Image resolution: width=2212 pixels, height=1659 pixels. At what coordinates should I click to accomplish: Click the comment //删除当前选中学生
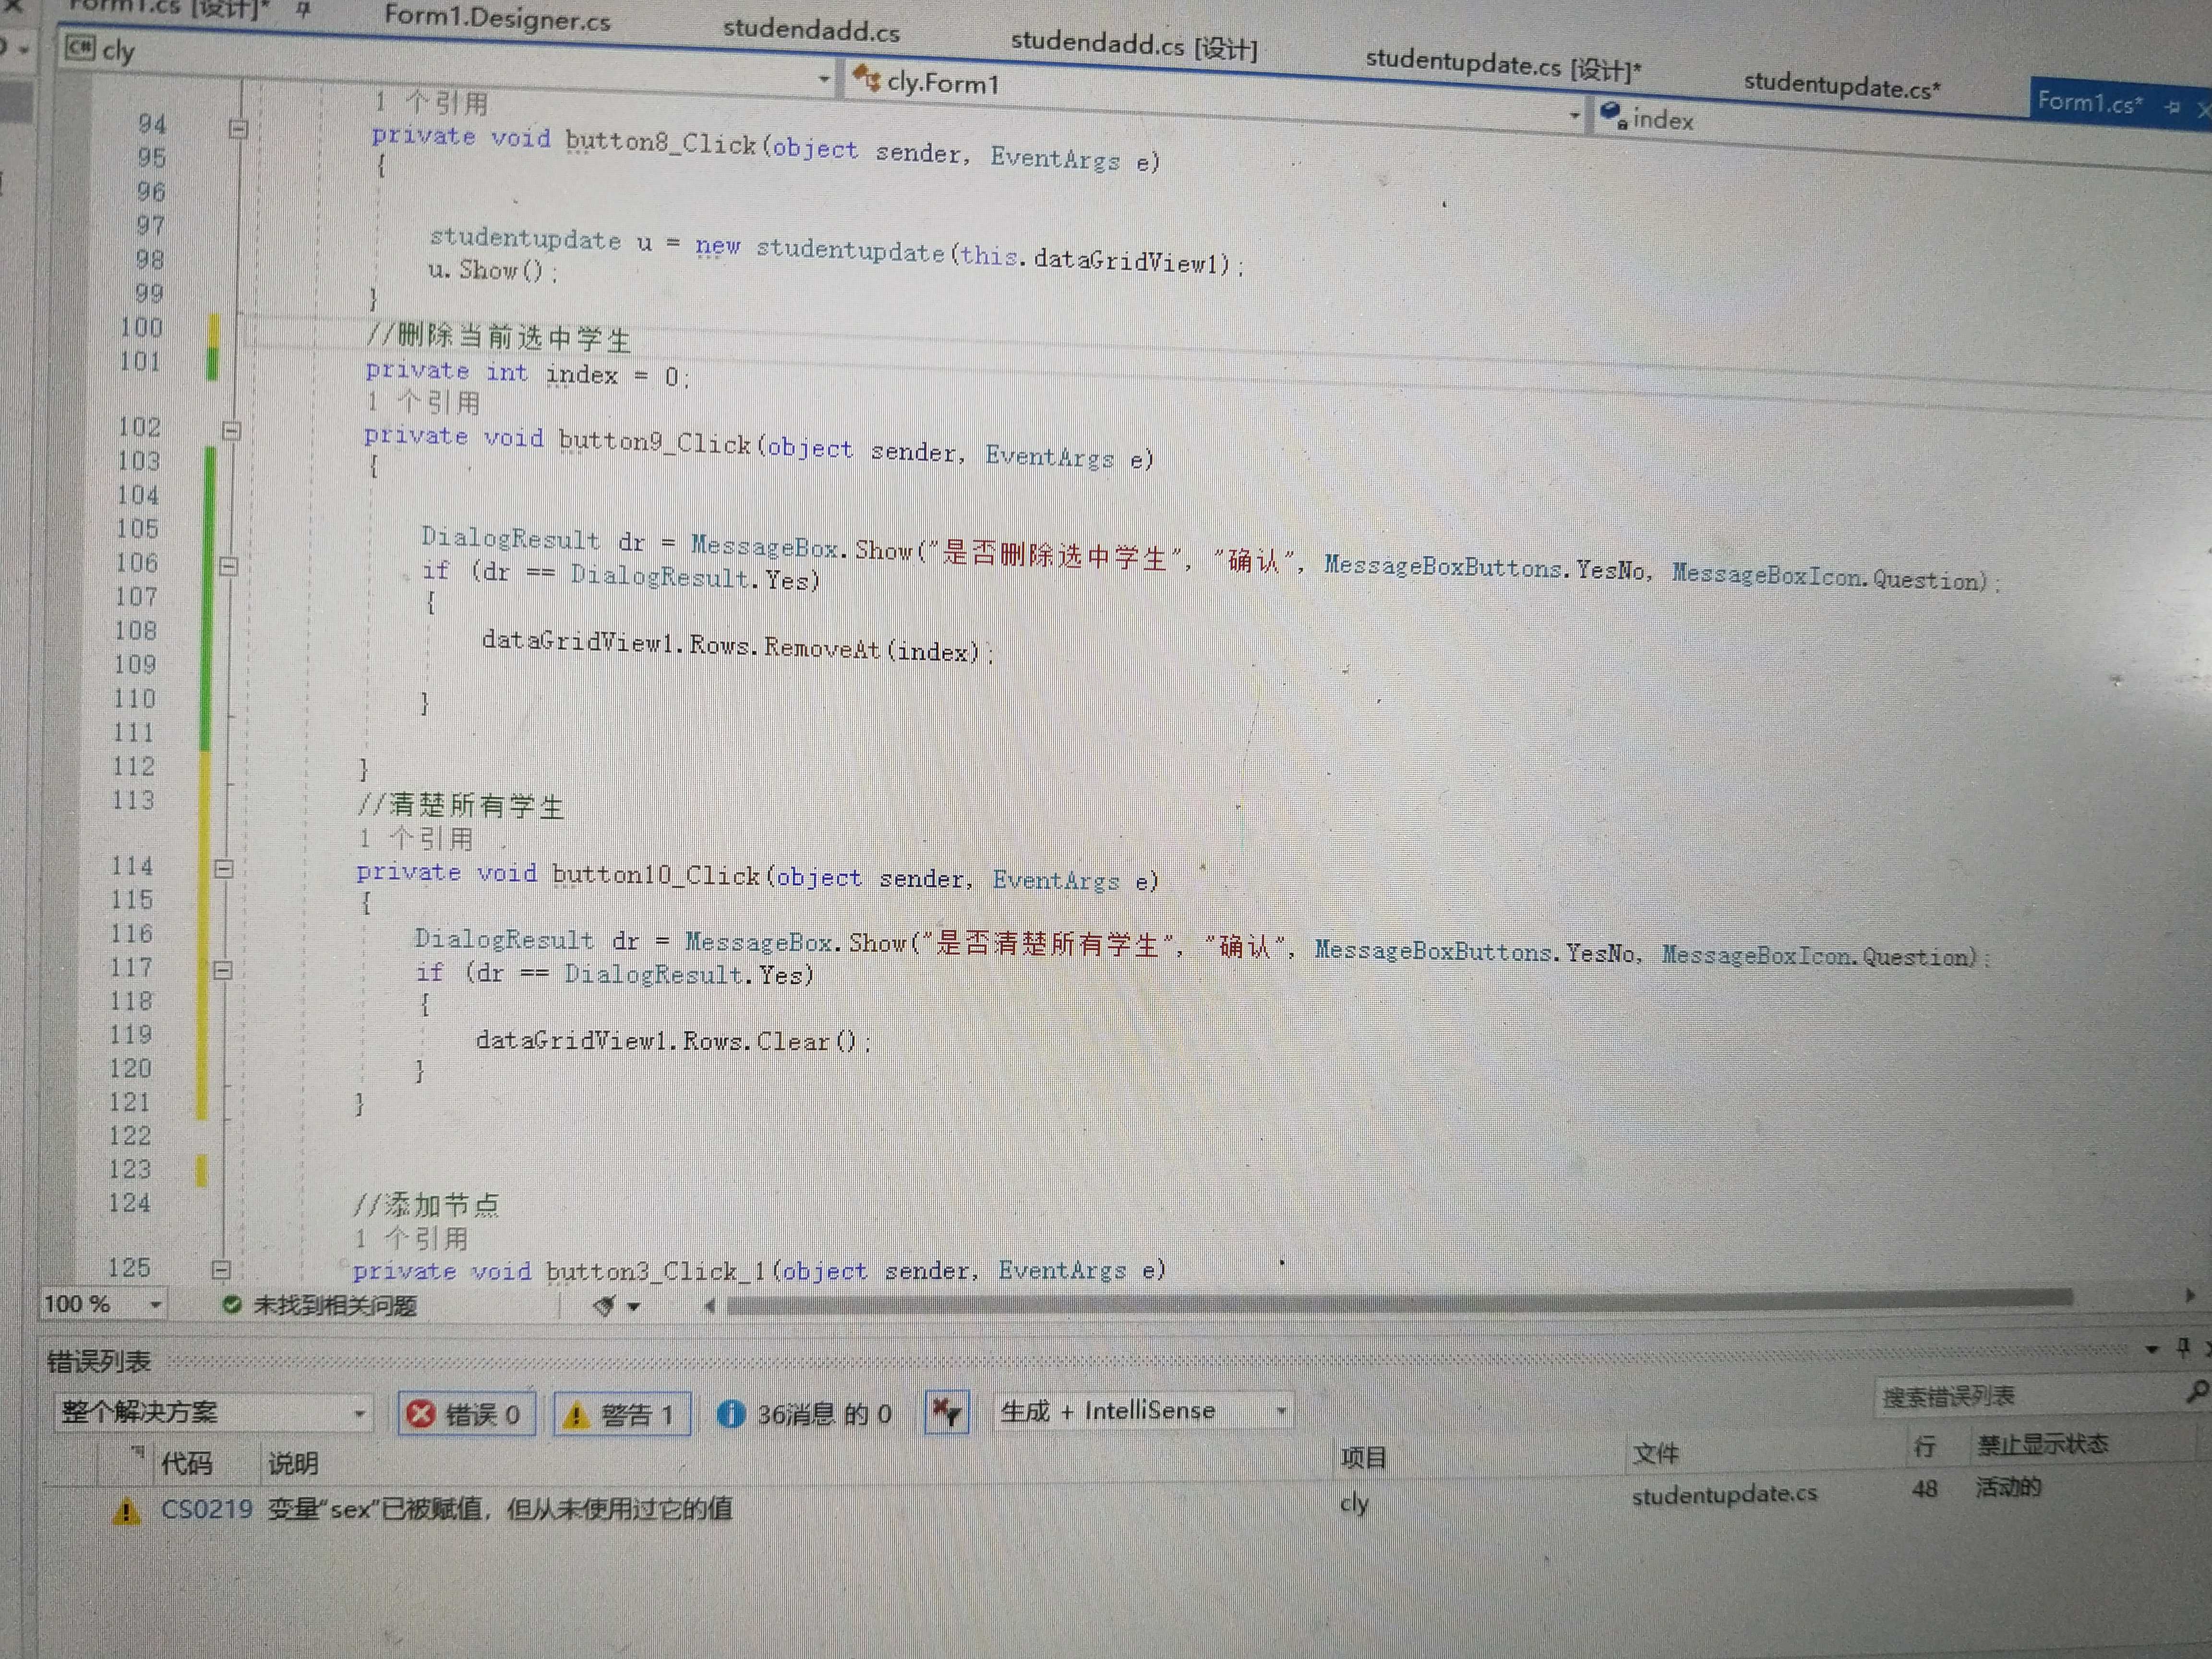point(499,337)
